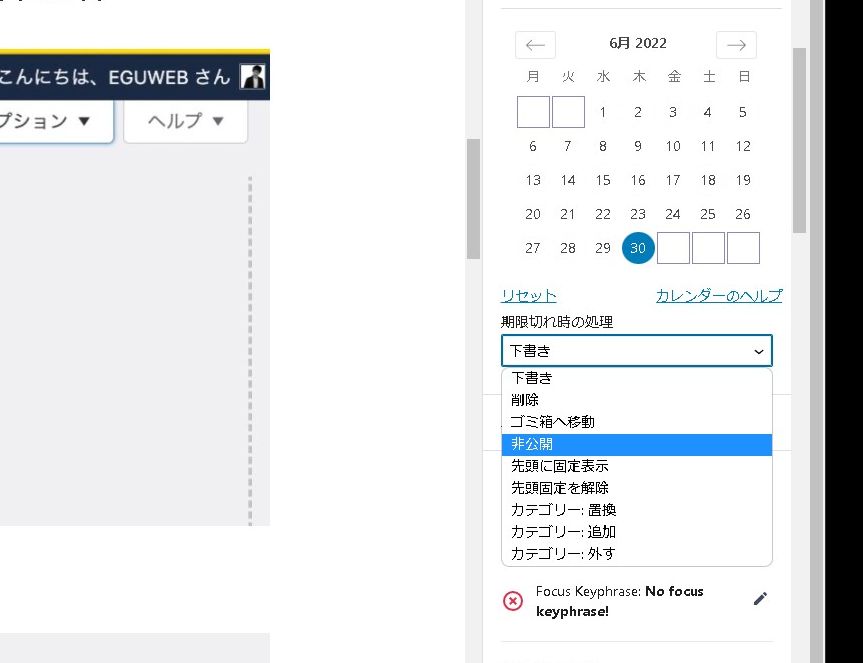Viewport: 863px width, 663px height.
Task: Open the カレンダーのヘルプ link
Action: coord(718,296)
